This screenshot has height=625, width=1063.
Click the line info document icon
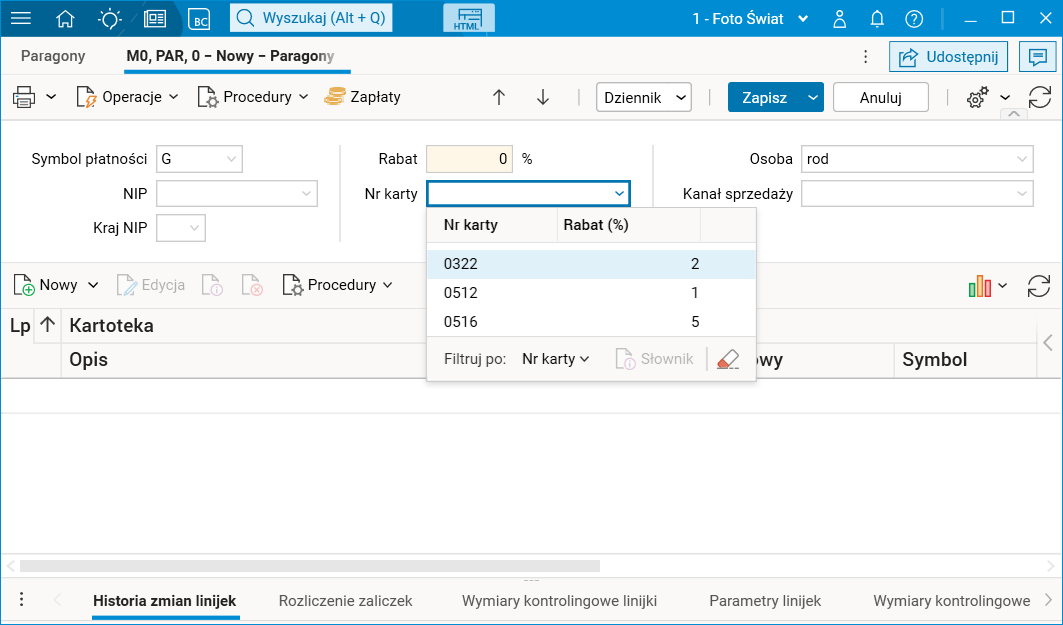coord(212,285)
